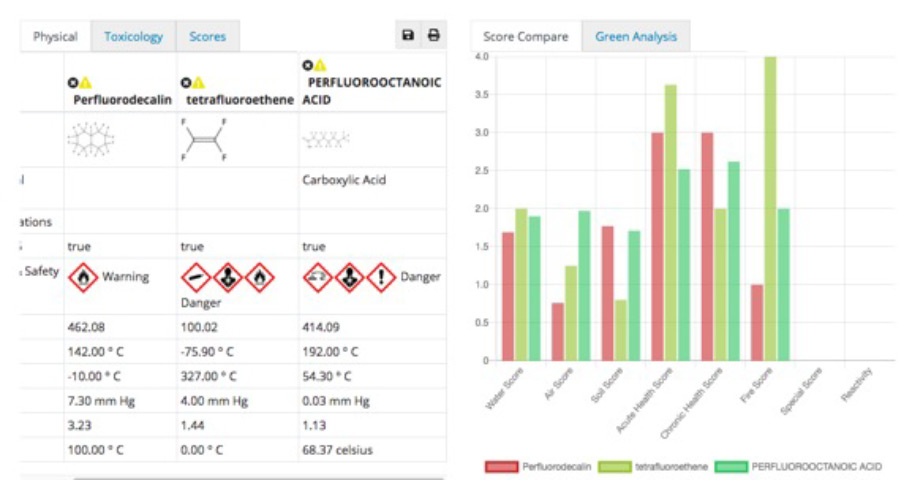The width and height of the screenshot is (909, 503).
Task: Open the Green Analysis tab
Action: click(636, 37)
